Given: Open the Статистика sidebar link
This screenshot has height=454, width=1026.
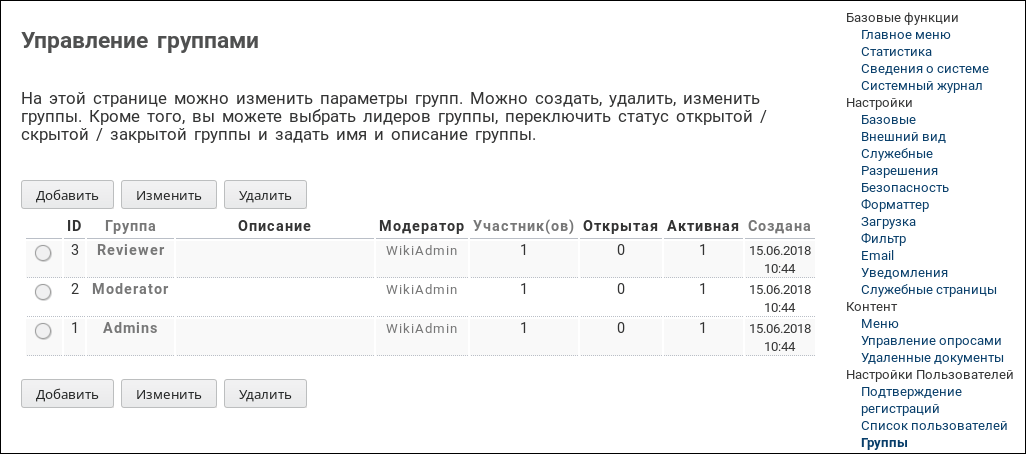Looking at the screenshot, I should click(896, 52).
